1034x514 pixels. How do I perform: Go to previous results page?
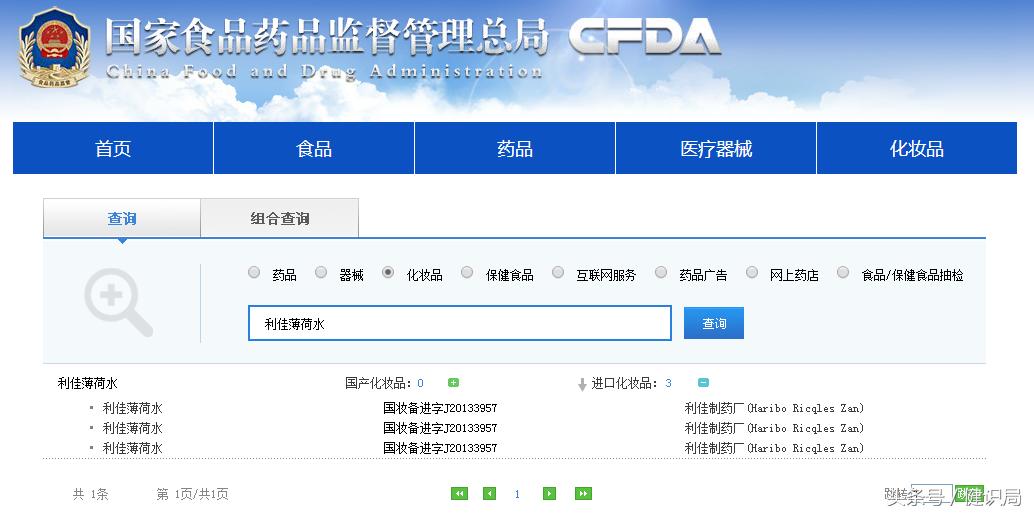click(489, 494)
